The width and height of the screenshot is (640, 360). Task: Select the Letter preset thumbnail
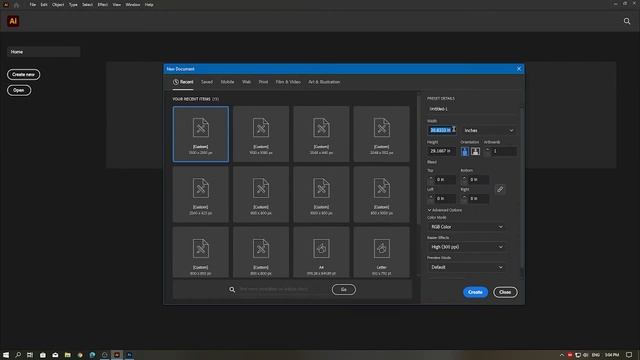[382, 252]
